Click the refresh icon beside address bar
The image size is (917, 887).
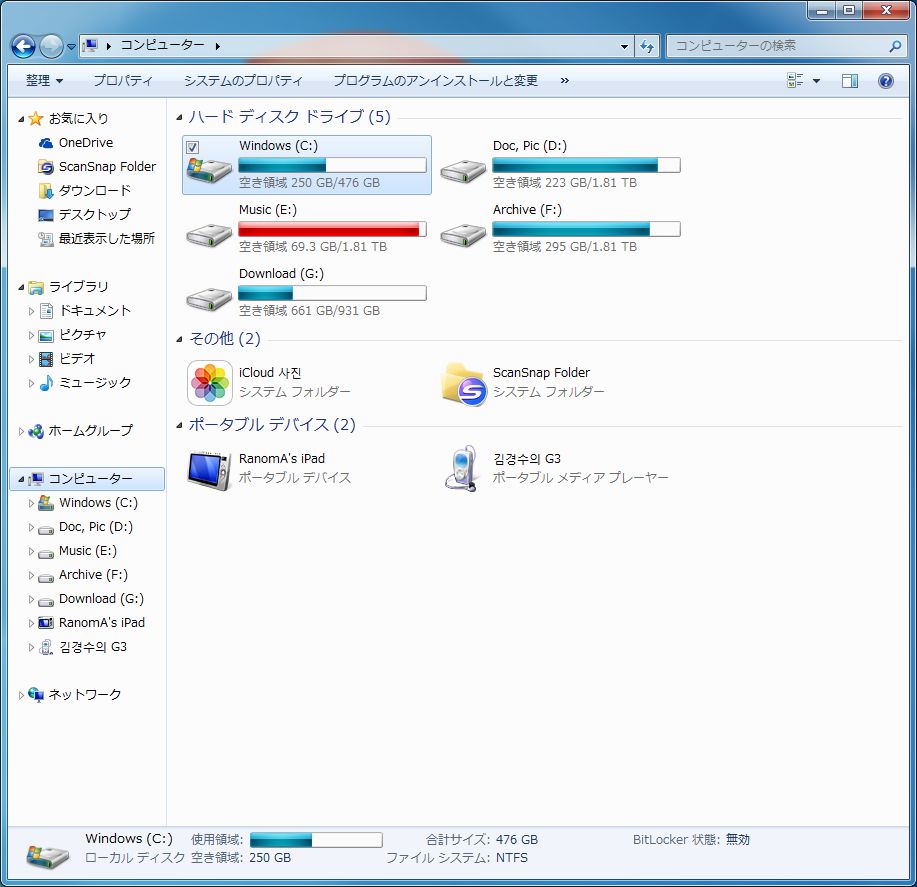(x=647, y=46)
